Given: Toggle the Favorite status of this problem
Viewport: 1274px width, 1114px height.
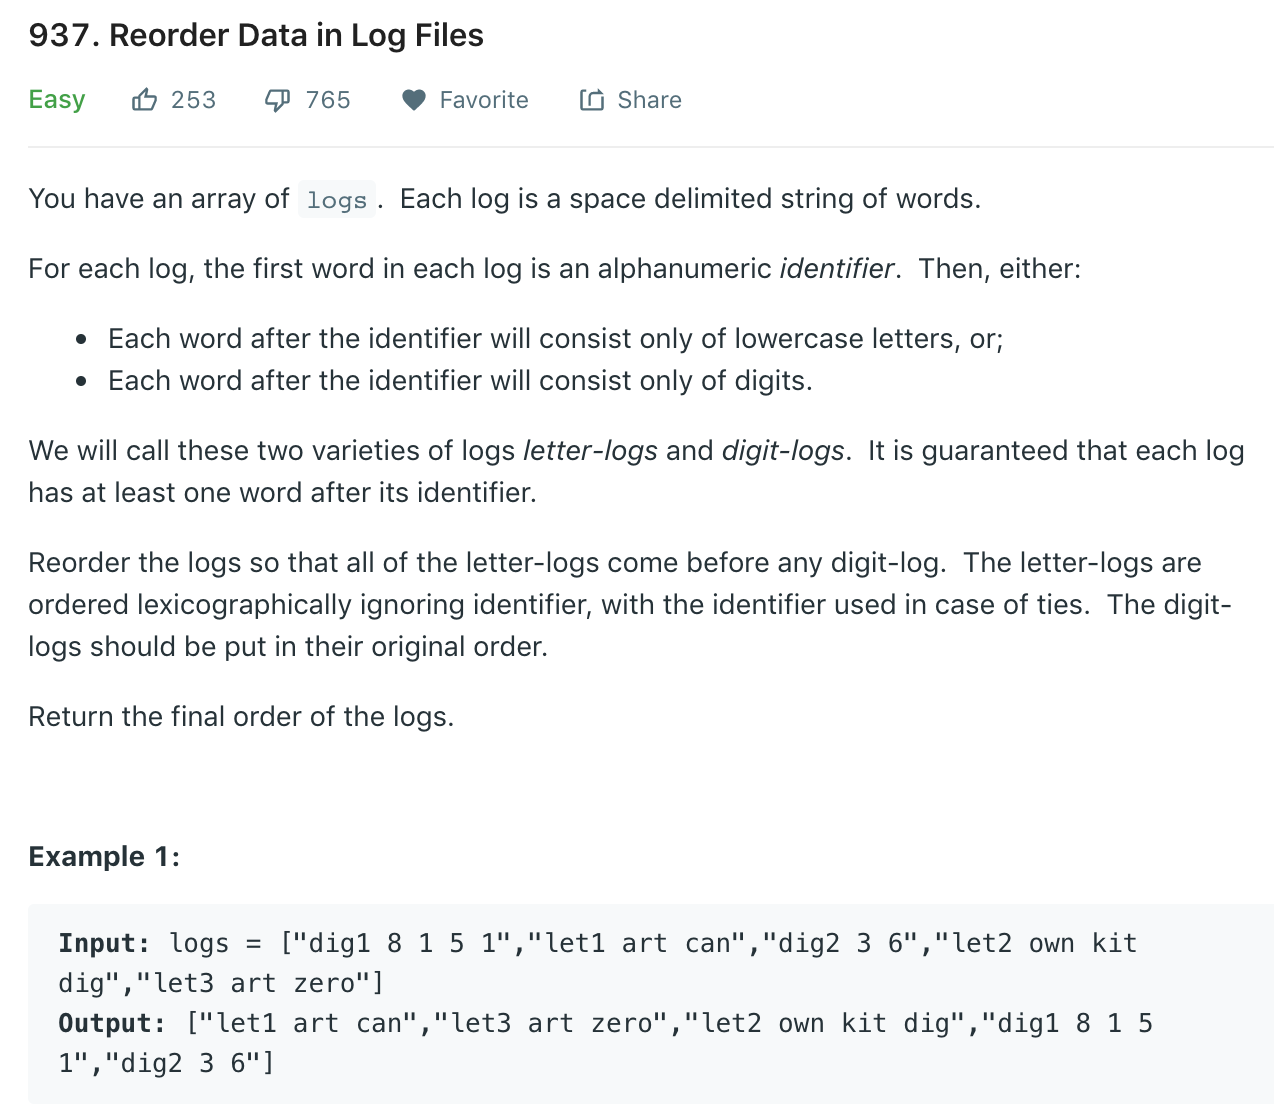Looking at the screenshot, I should coord(465,99).
